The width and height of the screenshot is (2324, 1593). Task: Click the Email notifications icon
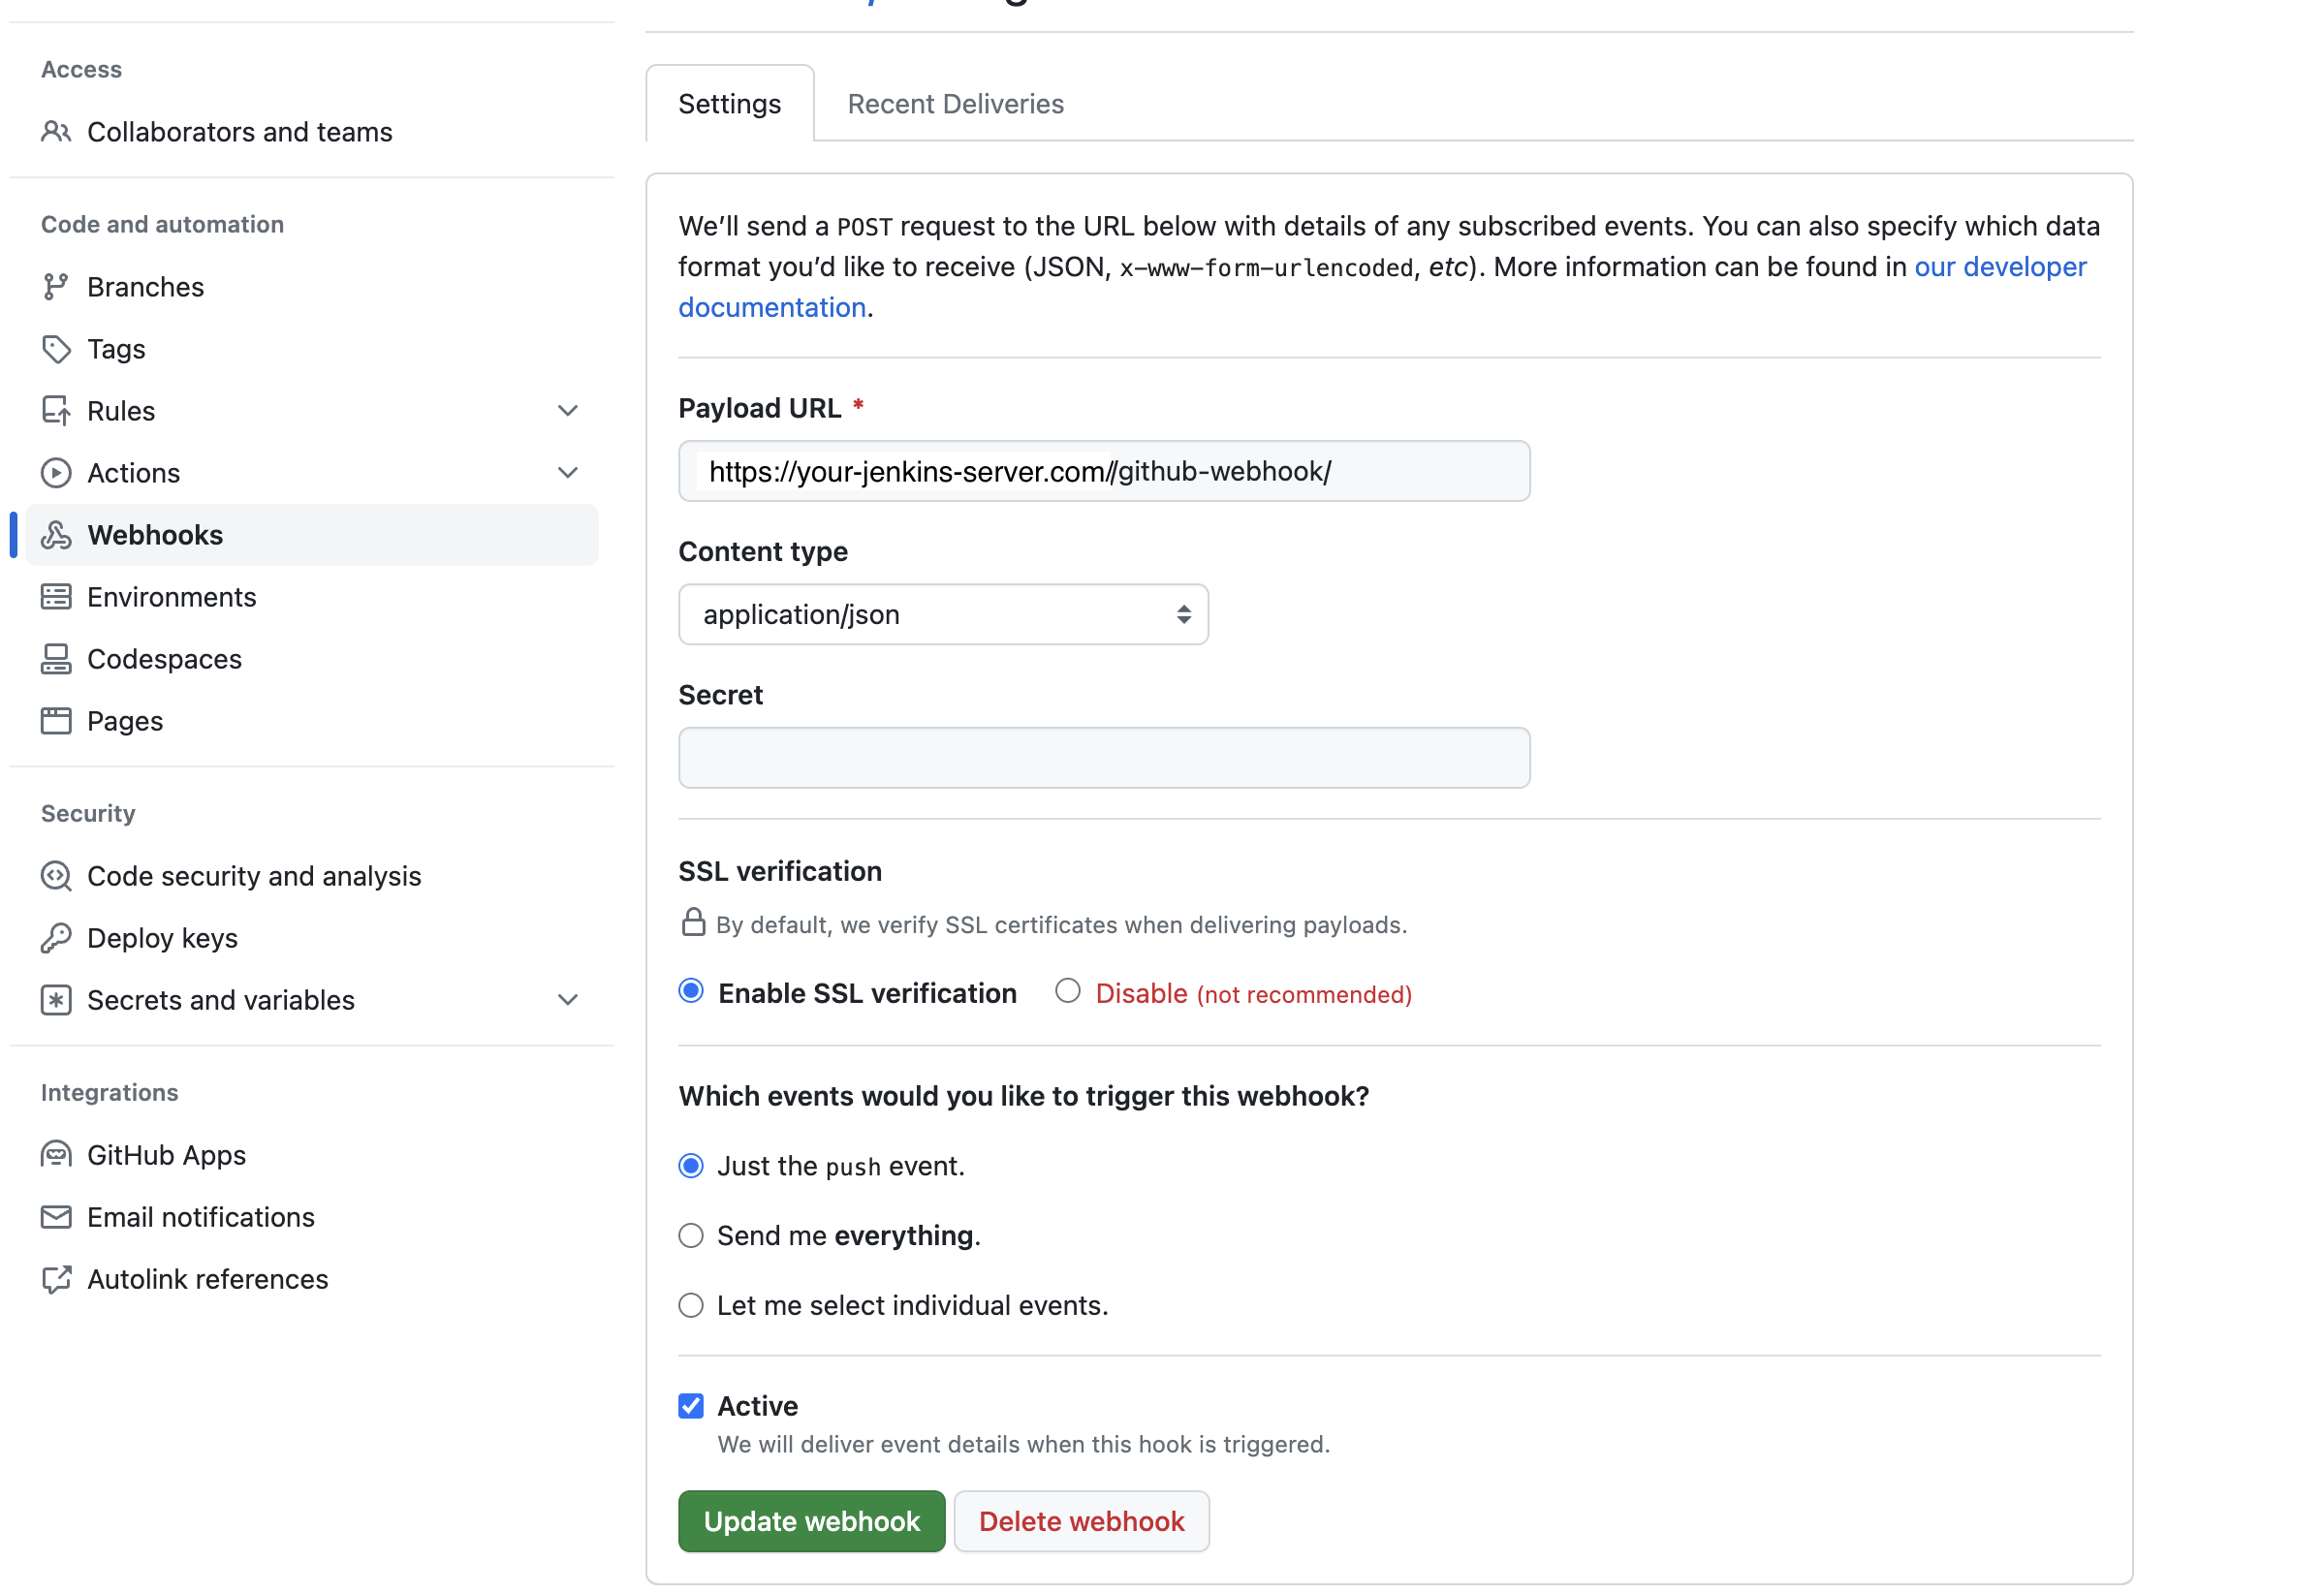pos(57,1217)
